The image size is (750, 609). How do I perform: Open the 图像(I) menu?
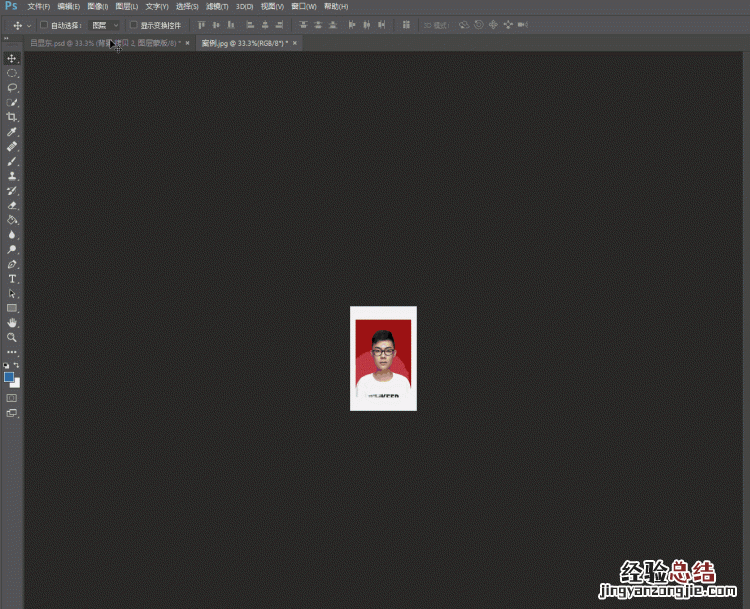[x=98, y=7]
